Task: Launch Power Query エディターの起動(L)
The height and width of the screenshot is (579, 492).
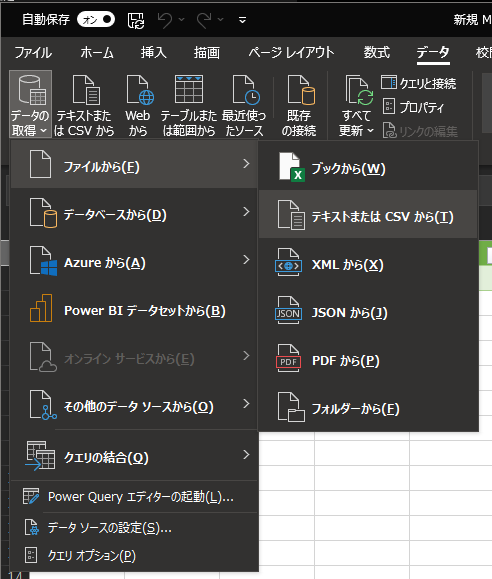Action: click(134, 497)
